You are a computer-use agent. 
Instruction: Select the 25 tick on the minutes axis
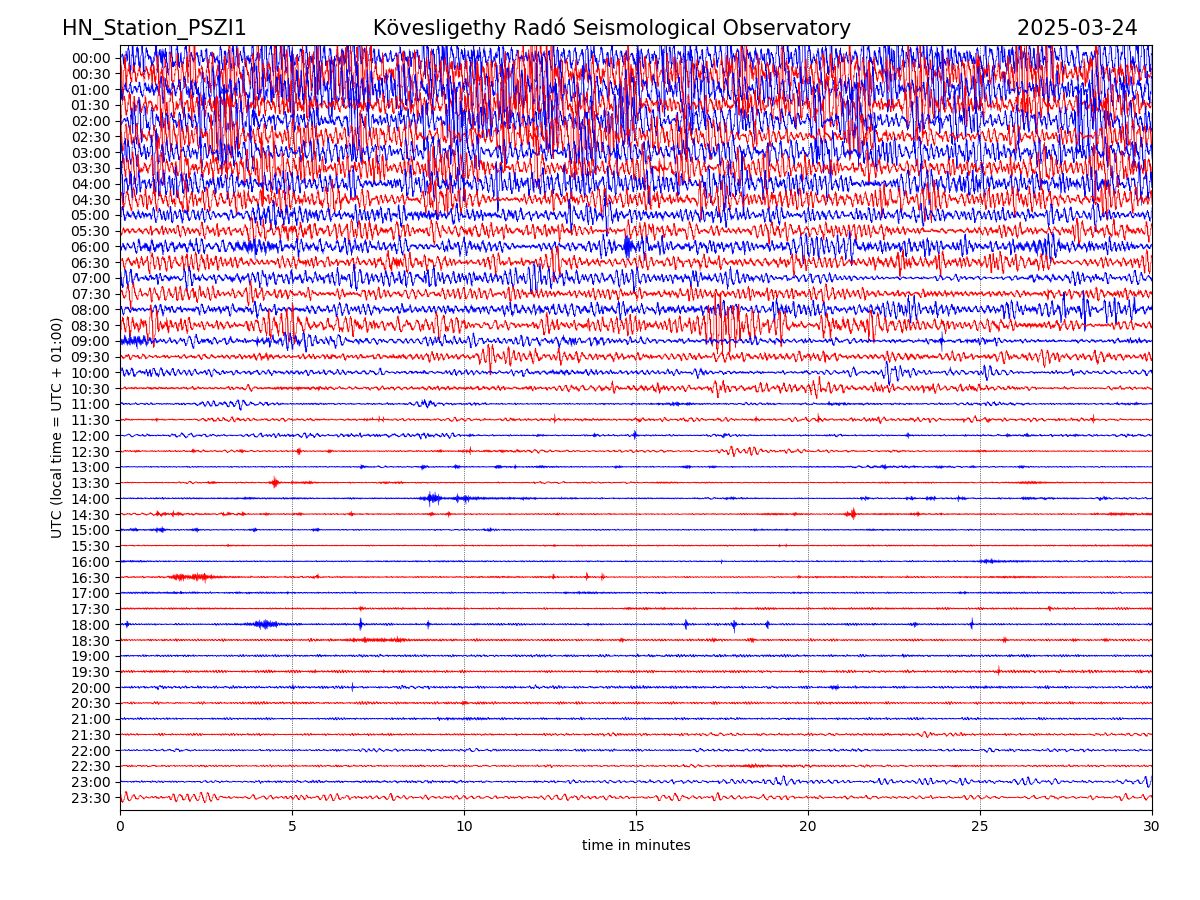pos(980,826)
